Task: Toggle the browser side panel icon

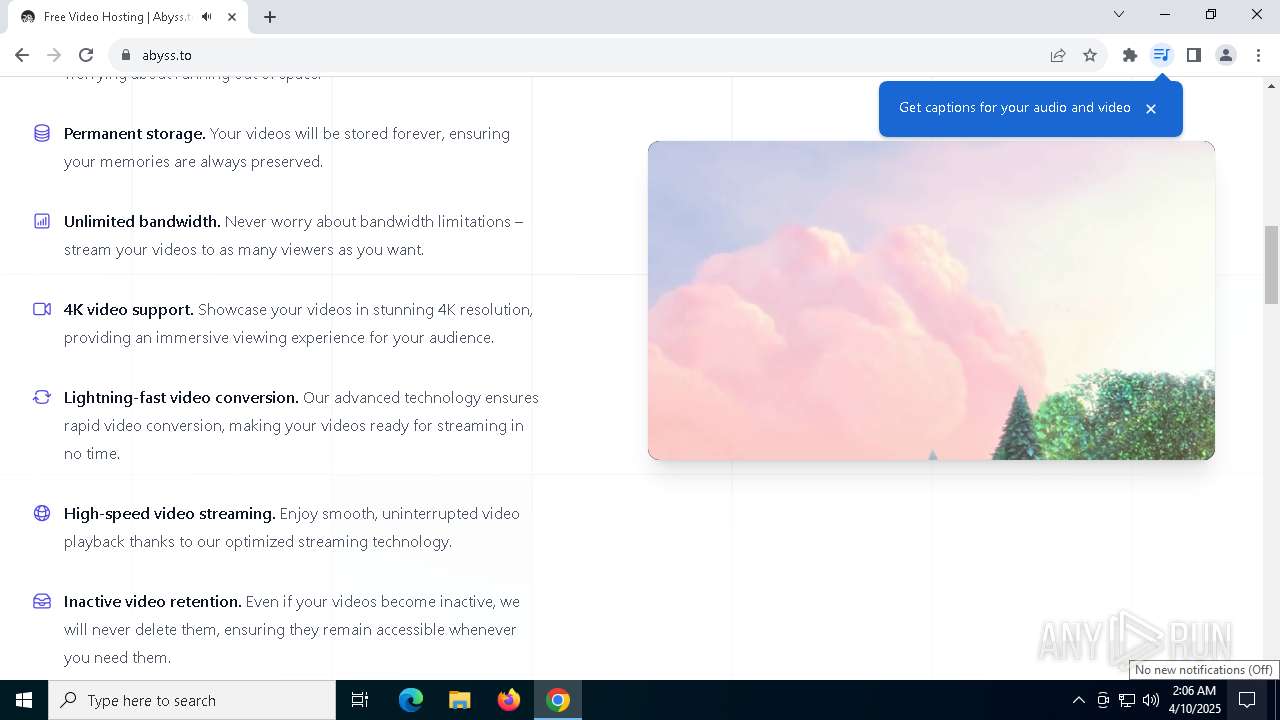Action: (1194, 55)
